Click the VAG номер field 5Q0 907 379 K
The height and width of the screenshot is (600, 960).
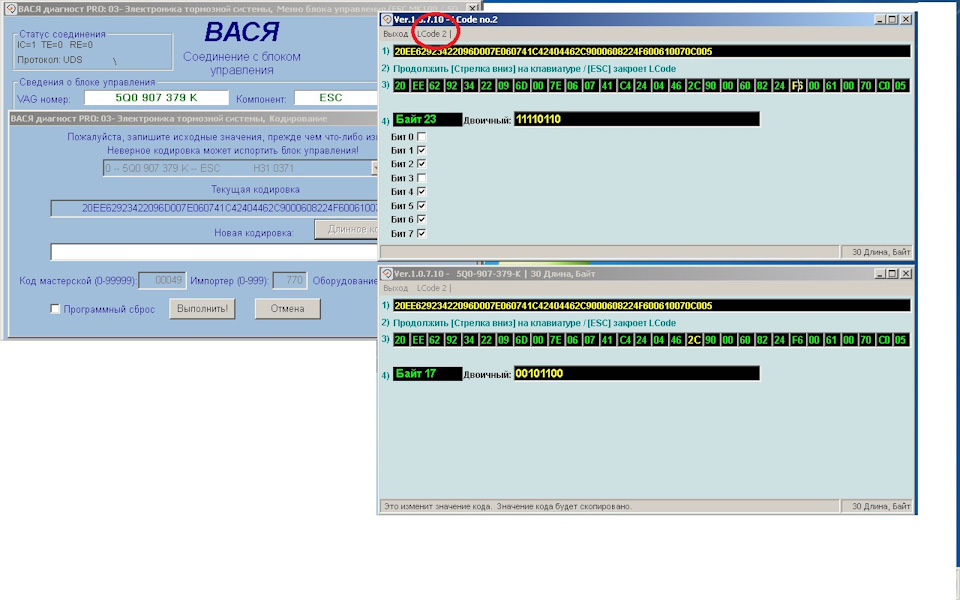click(x=156, y=97)
